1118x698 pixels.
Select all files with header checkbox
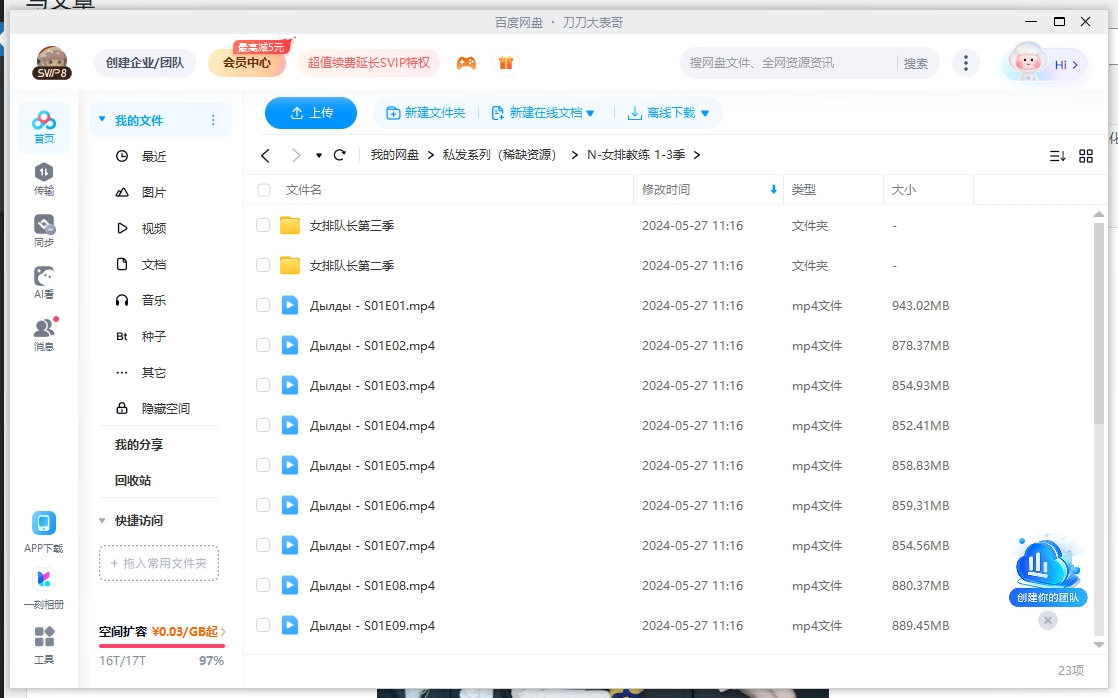(262, 189)
